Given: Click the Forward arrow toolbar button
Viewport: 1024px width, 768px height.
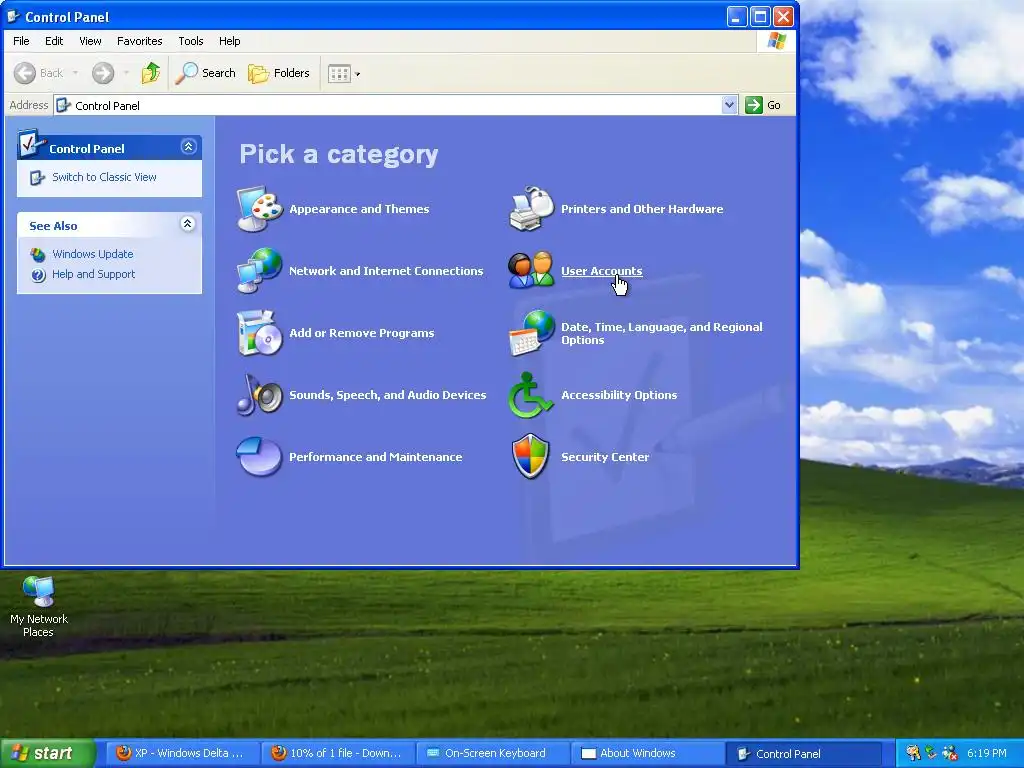Looking at the screenshot, I should coord(103,73).
